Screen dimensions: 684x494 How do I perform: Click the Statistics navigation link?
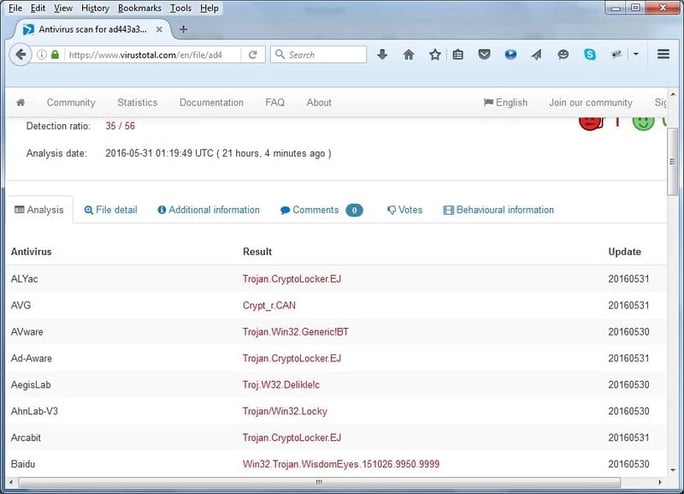pos(137,102)
